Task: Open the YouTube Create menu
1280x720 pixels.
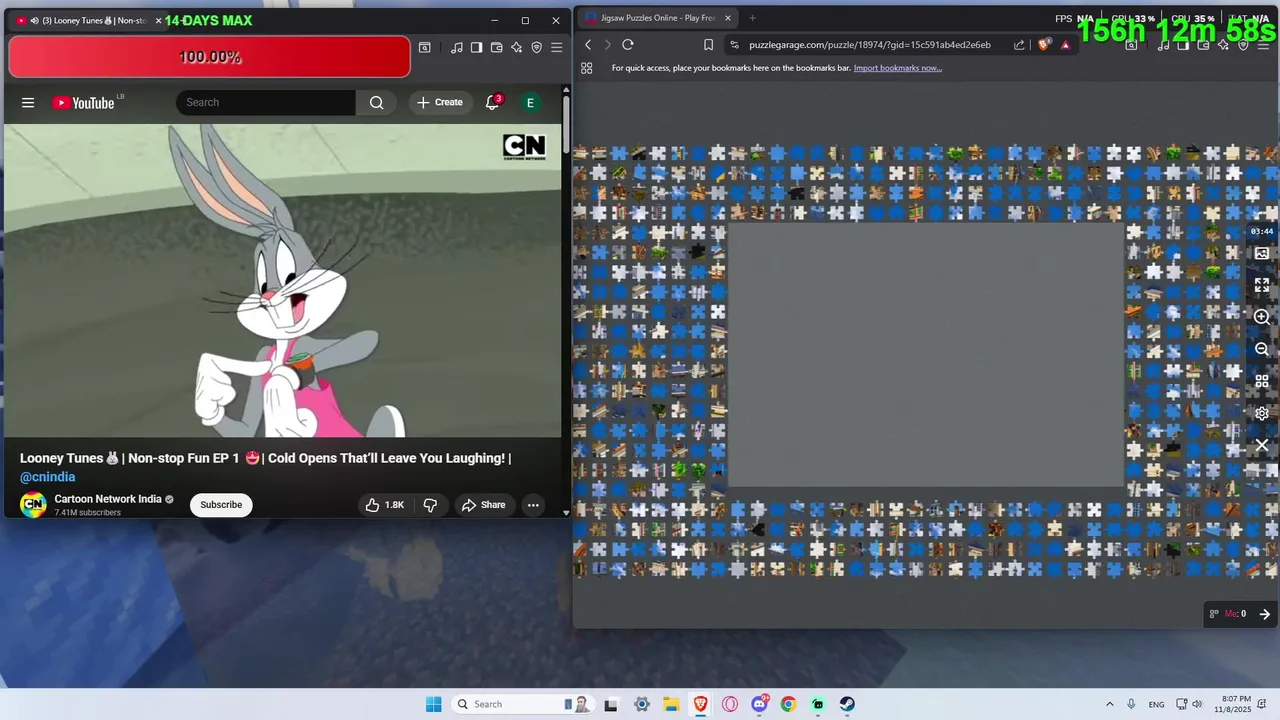Action: click(440, 102)
